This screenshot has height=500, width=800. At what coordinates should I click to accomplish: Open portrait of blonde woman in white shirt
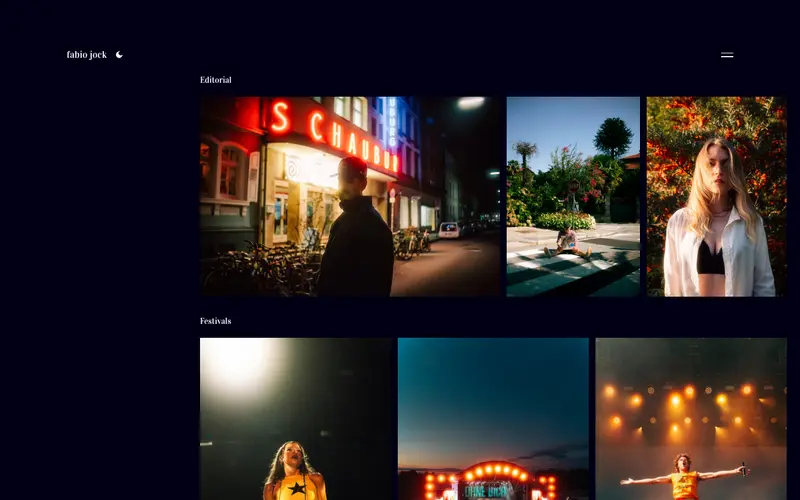[716, 196]
